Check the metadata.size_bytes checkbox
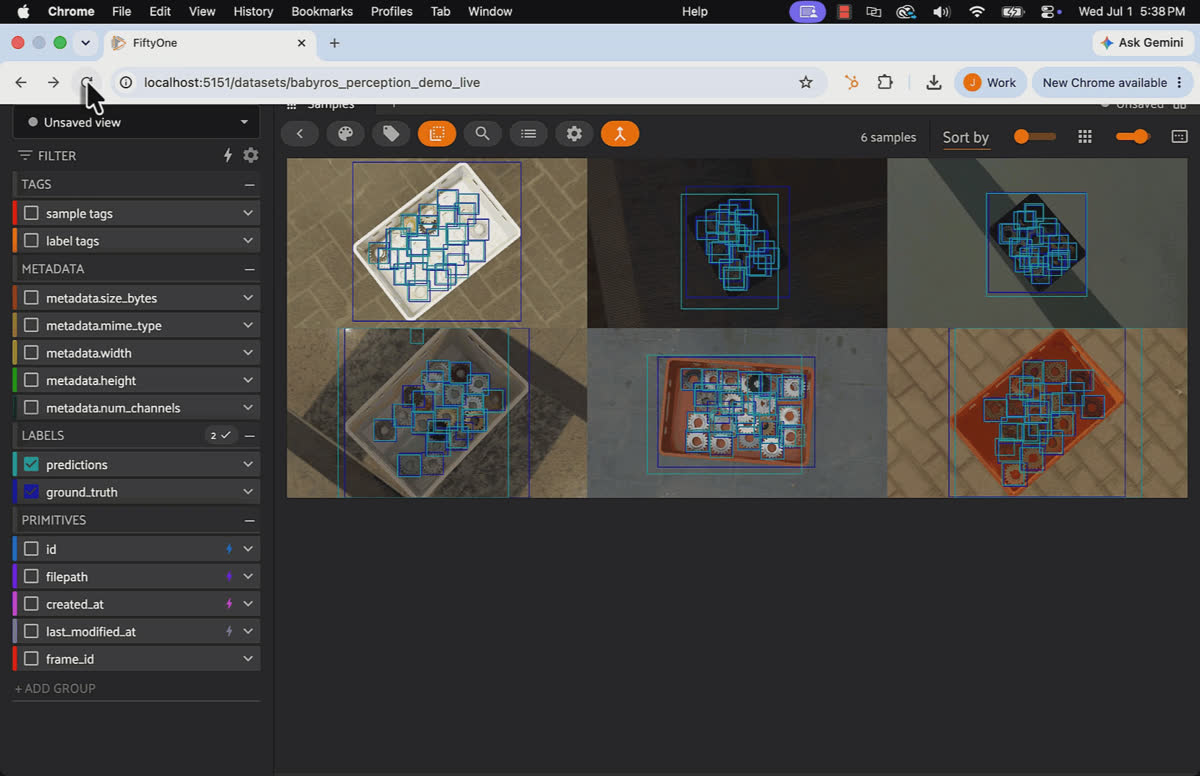Viewport: 1200px width, 776px height. (x=32, y=298)
